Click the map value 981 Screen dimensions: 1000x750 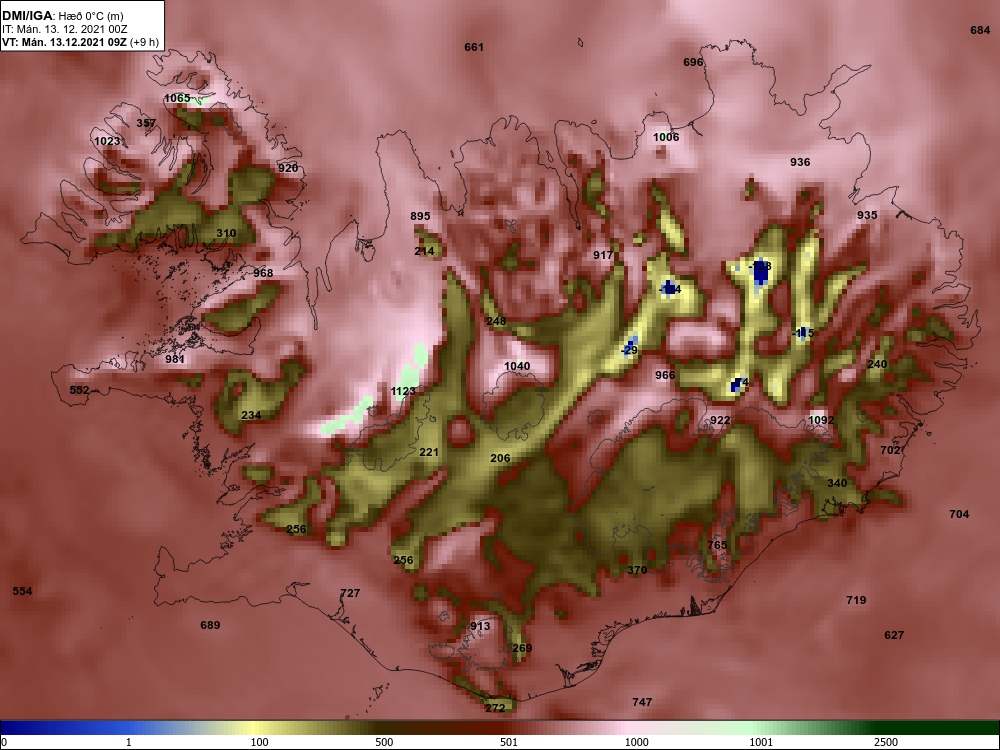click(x=175, y=359)
